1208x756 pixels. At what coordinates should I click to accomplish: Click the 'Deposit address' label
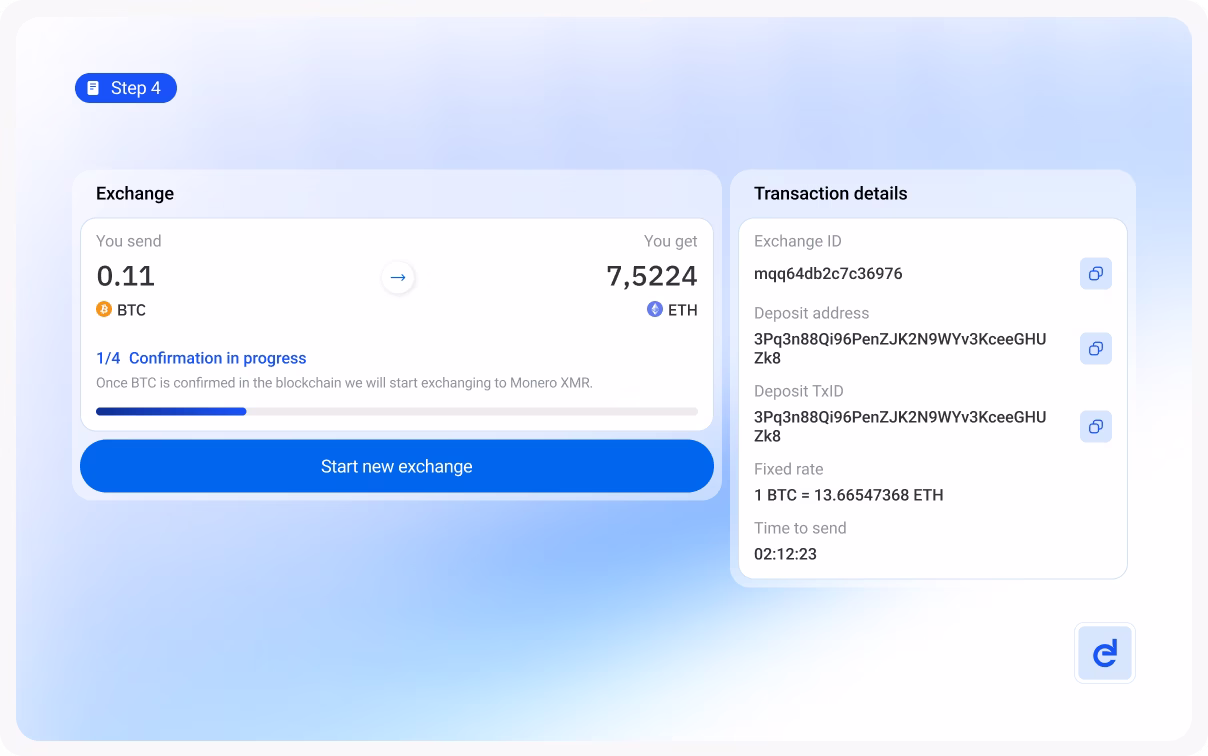coord(812,313)
